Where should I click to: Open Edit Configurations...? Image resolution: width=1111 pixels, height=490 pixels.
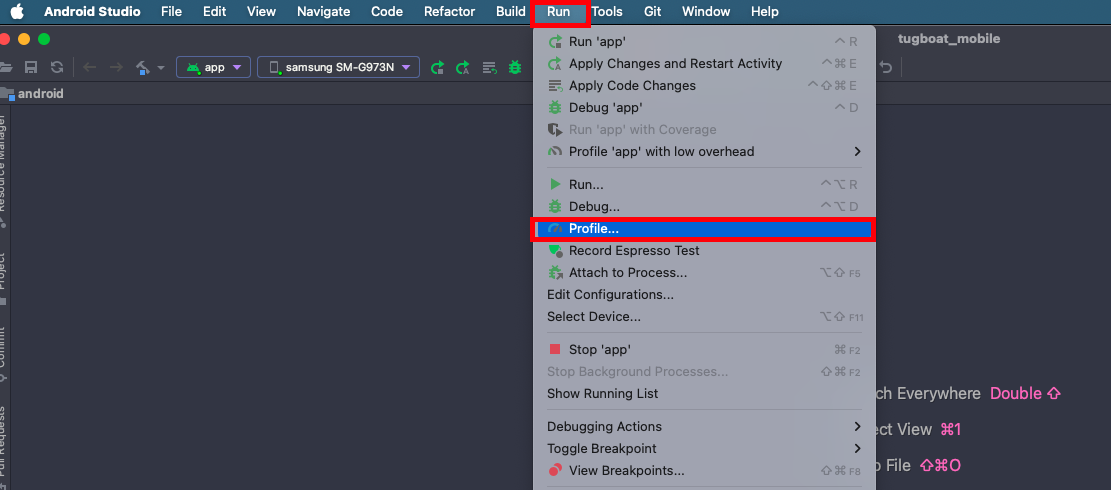704,294
